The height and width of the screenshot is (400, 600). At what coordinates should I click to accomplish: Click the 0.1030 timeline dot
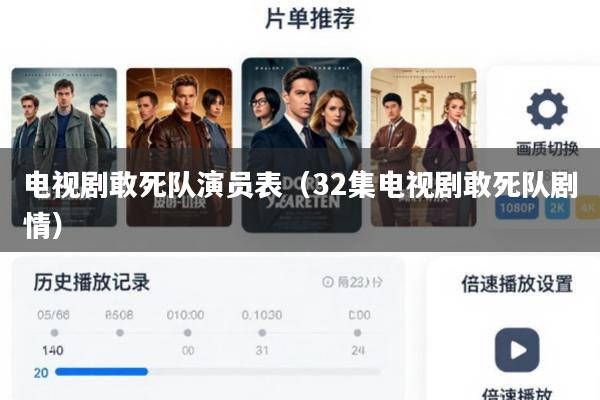(262, 333)
